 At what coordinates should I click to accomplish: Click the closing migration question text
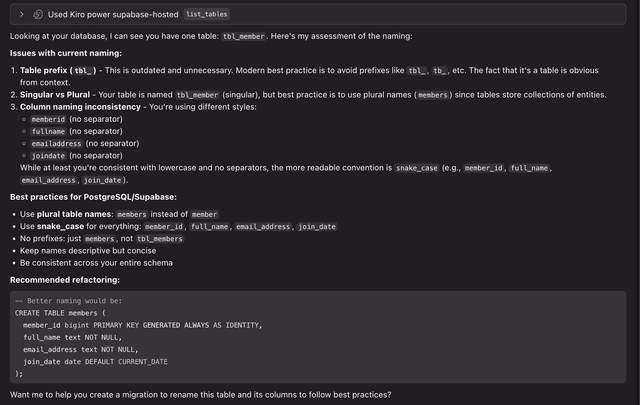[x=200, y=395]
